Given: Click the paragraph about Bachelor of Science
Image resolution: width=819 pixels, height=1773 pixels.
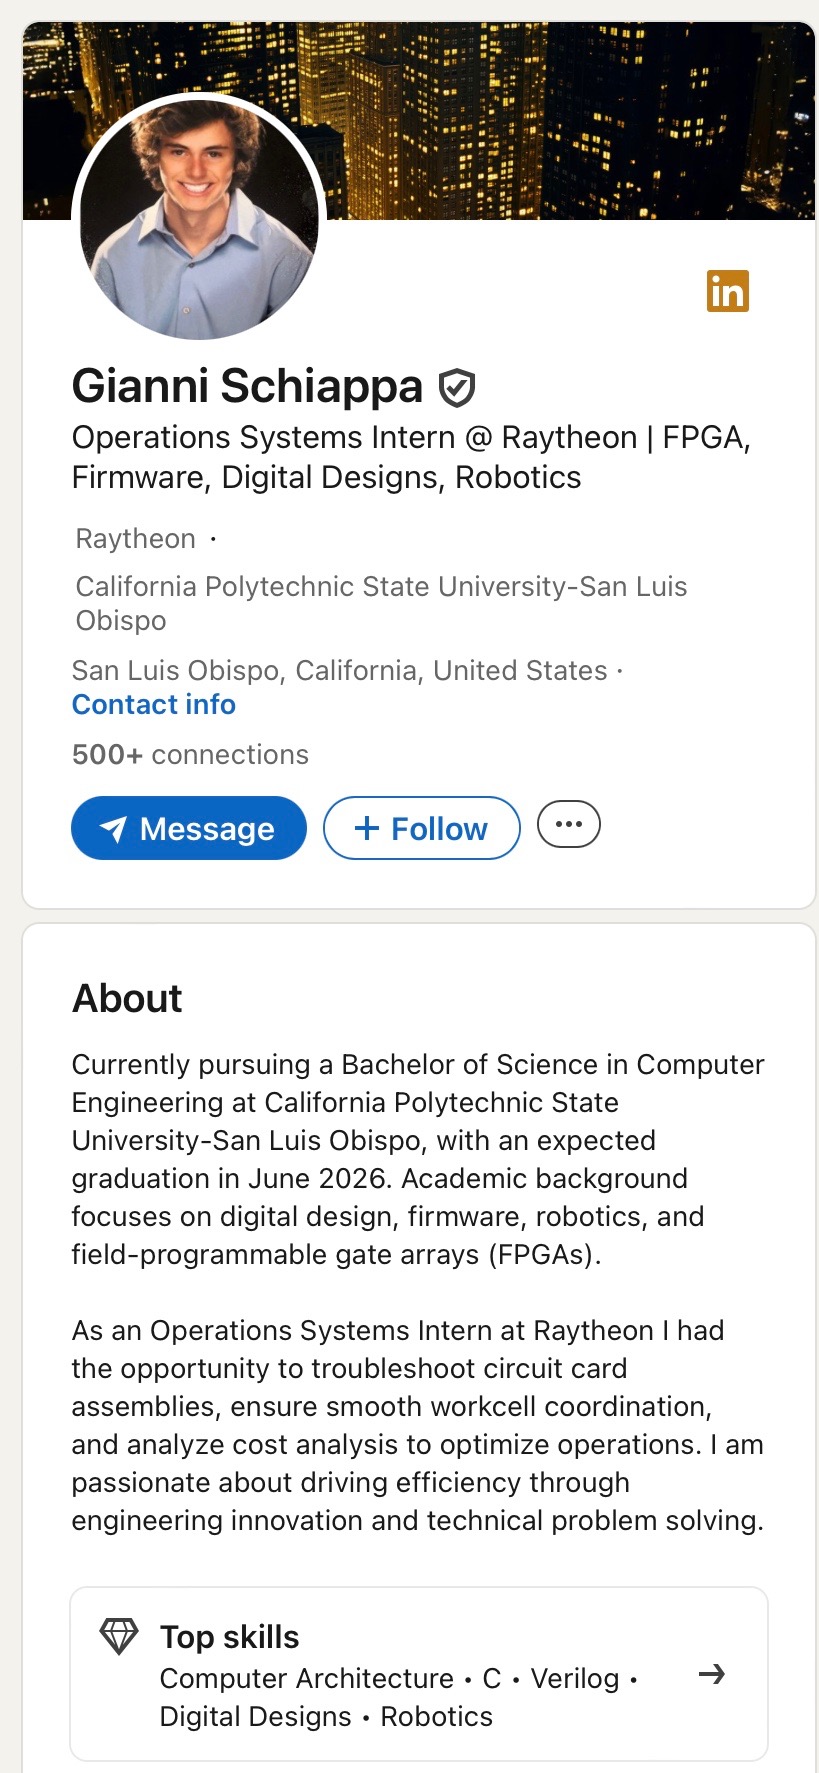Looking at the screenshot, I should pos(417,1159).
